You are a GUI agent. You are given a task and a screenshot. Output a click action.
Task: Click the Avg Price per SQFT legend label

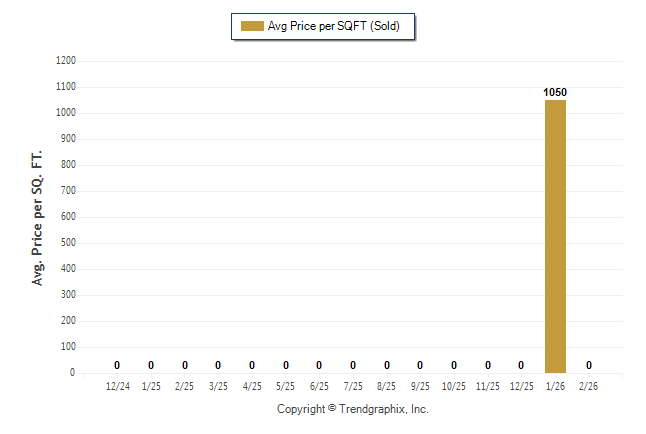point(333,26)
